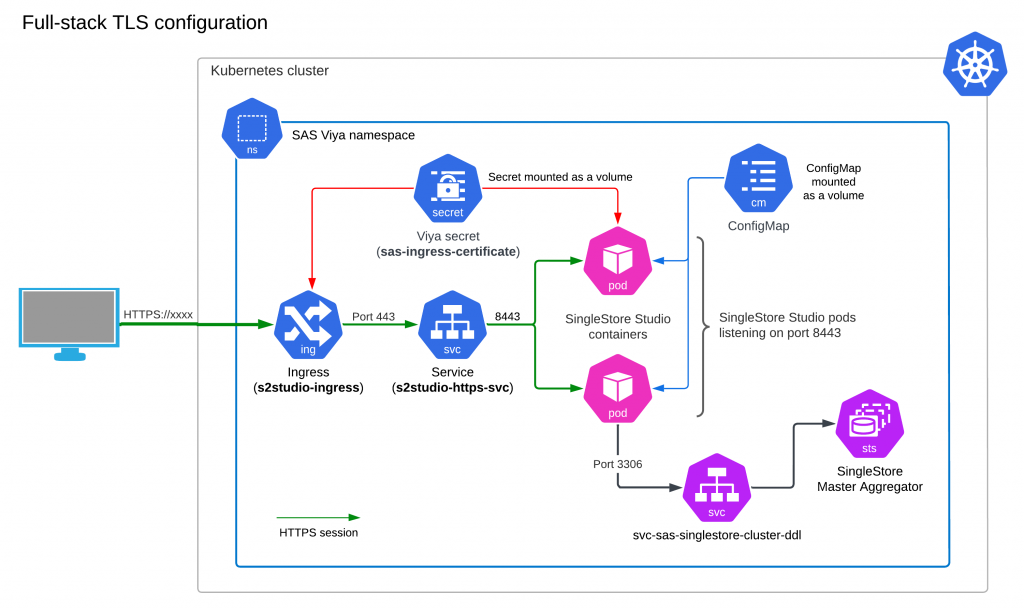Click the 'HTTPS://xxxx' label
1024x609 pixels.
158,315
